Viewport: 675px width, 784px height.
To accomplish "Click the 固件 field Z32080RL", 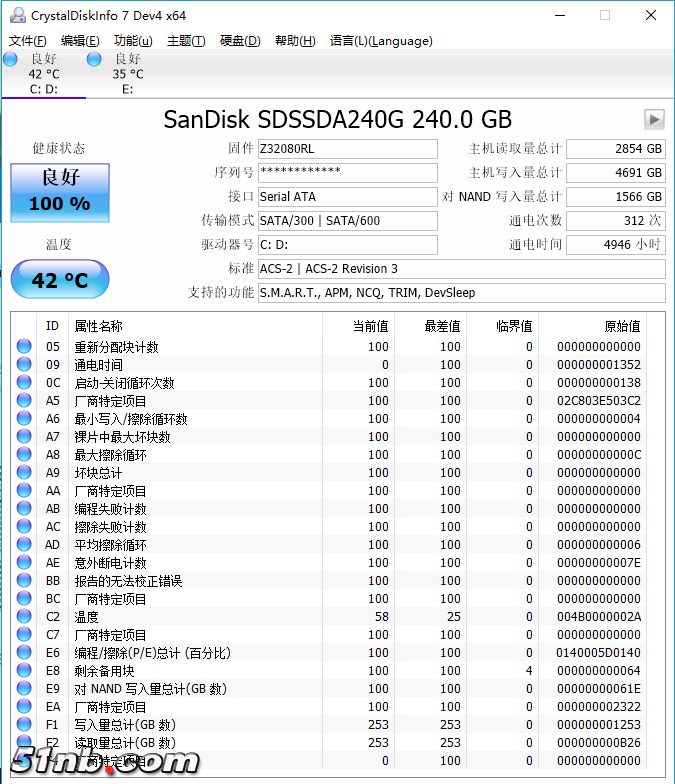I will click(x=348, y=149).
